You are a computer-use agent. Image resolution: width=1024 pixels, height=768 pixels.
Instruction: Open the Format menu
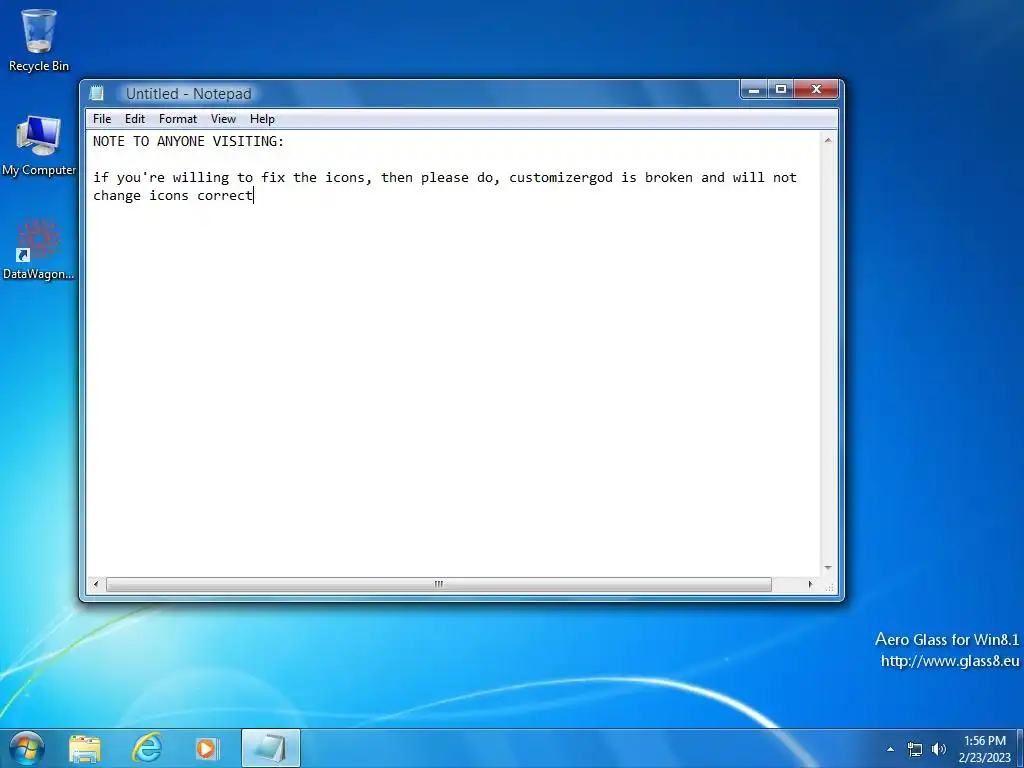(178, 119)
